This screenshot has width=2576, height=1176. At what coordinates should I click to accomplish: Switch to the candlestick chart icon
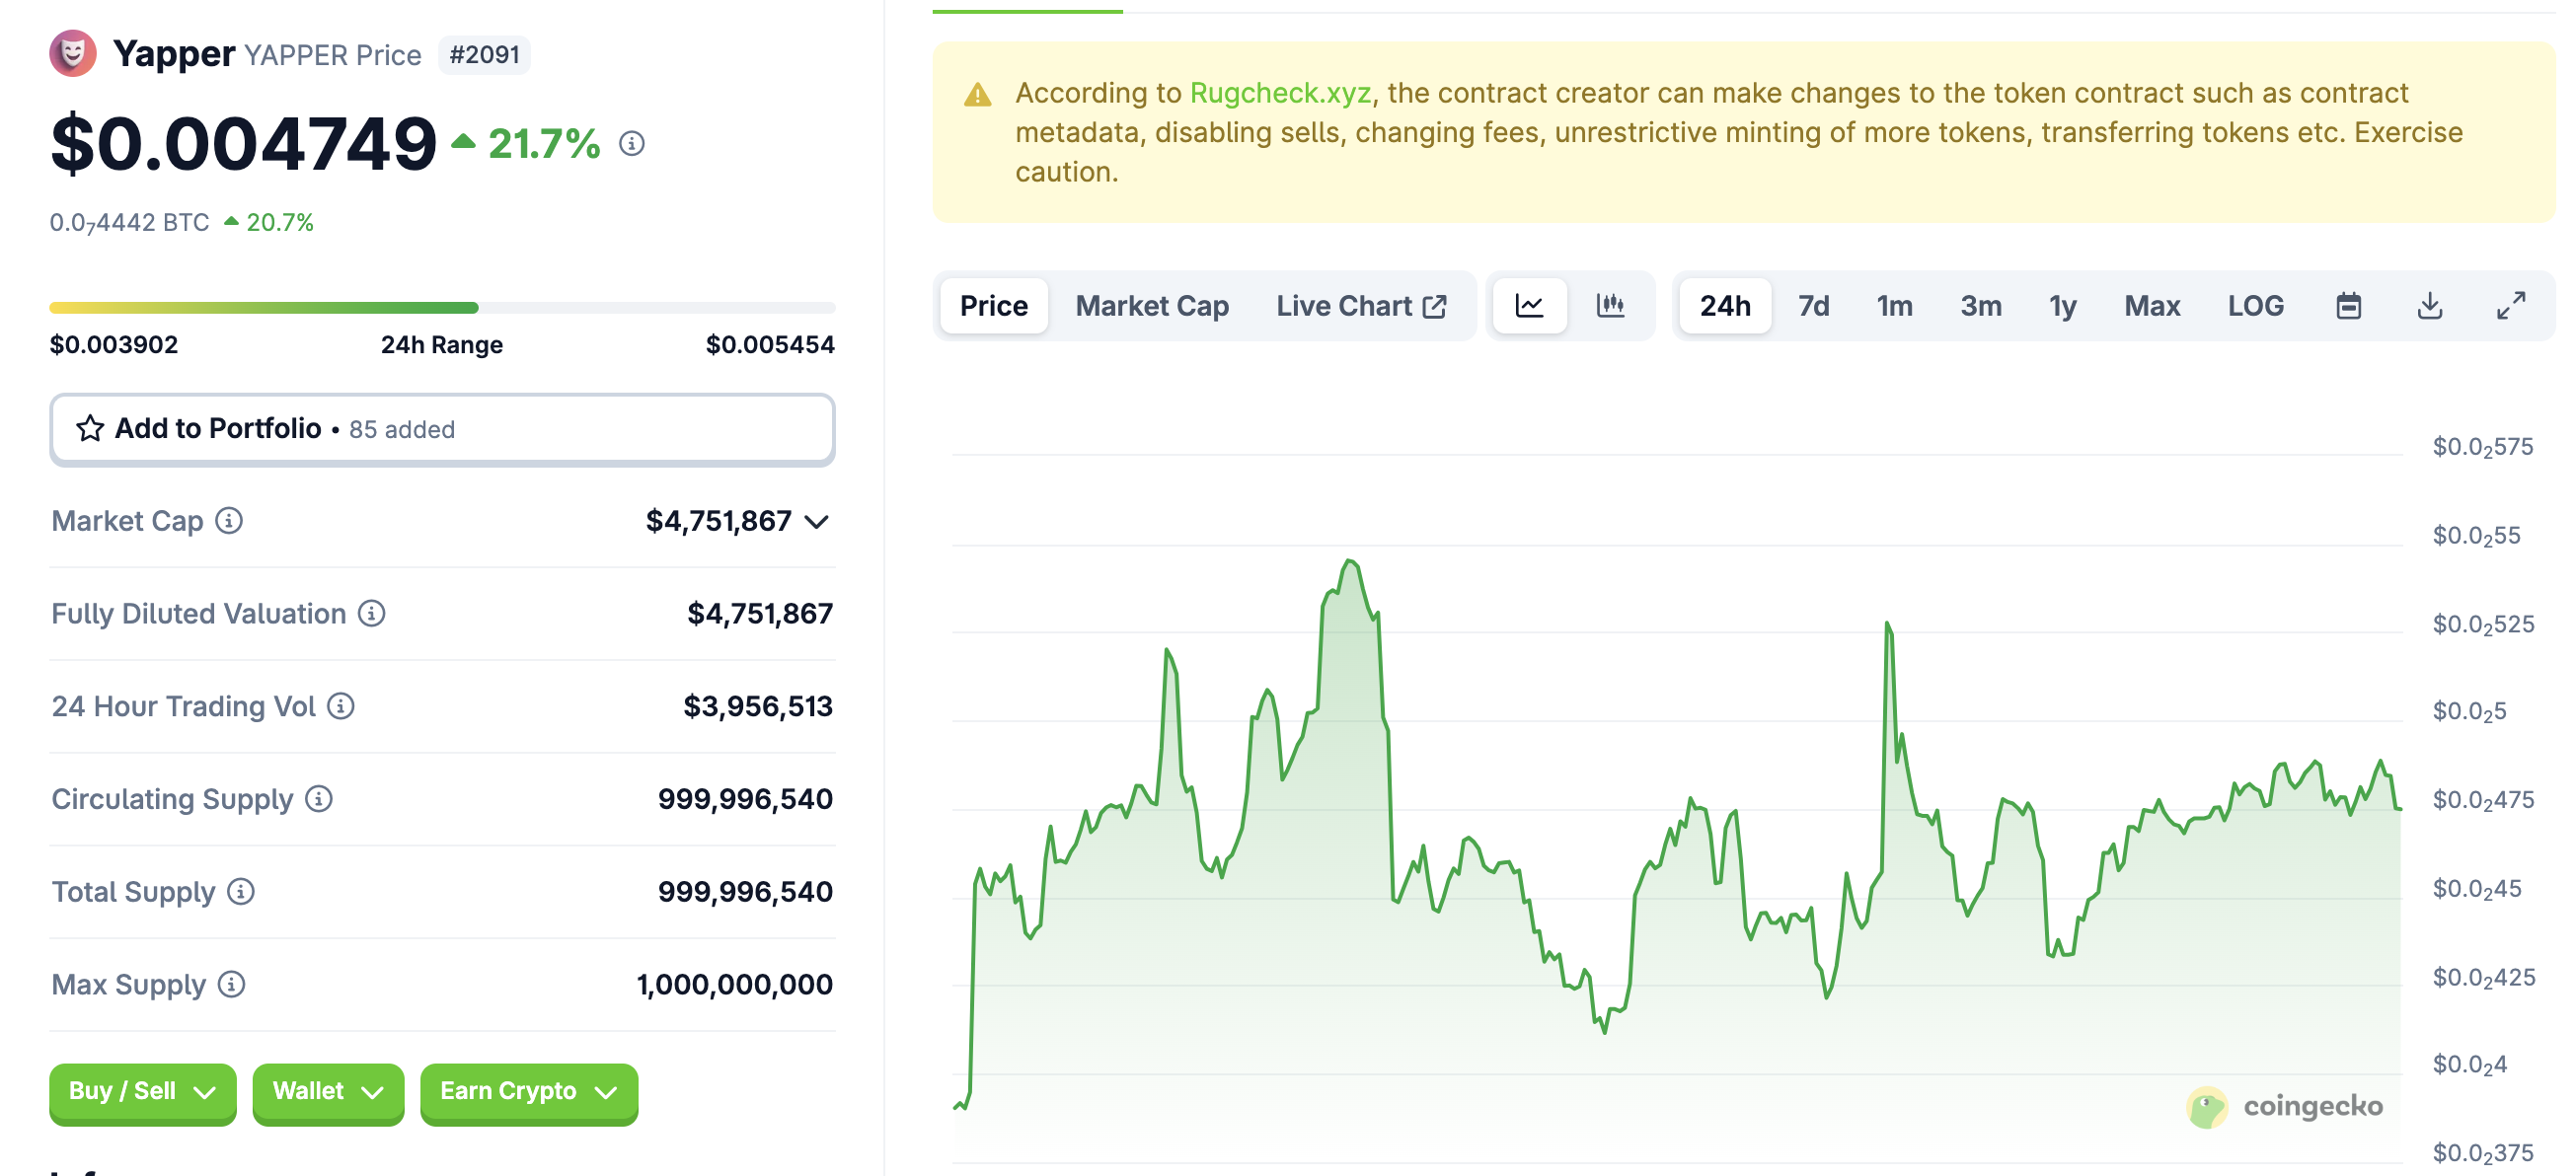pyautogui.click(x=1611, y=306)
